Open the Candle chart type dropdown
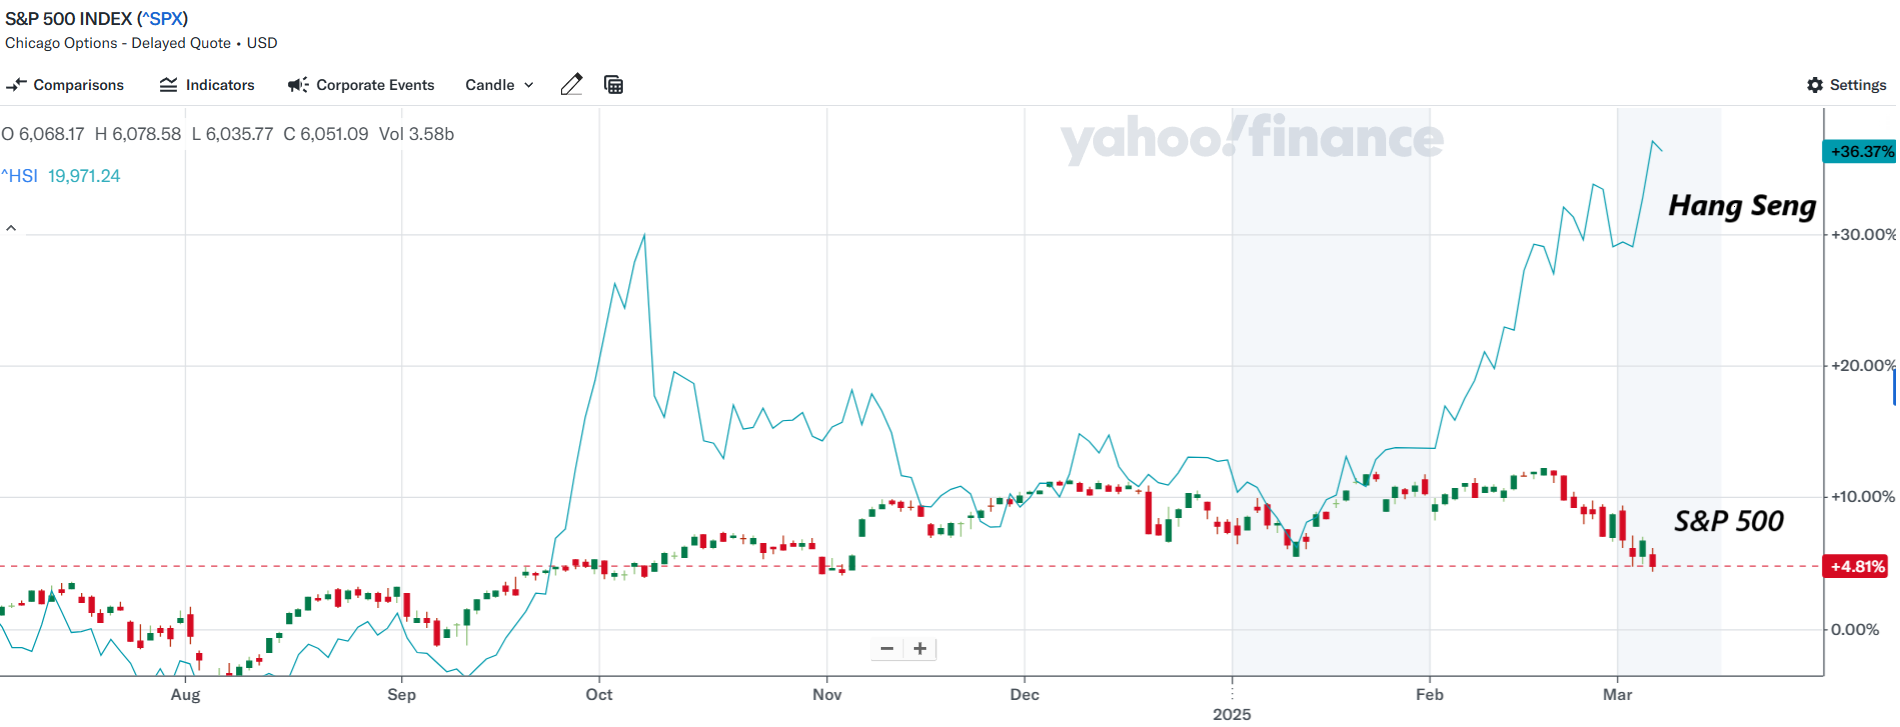Image resolution: width=1900 pixels, height=727 pixels. pyautogui.click(x=497, y=85)
